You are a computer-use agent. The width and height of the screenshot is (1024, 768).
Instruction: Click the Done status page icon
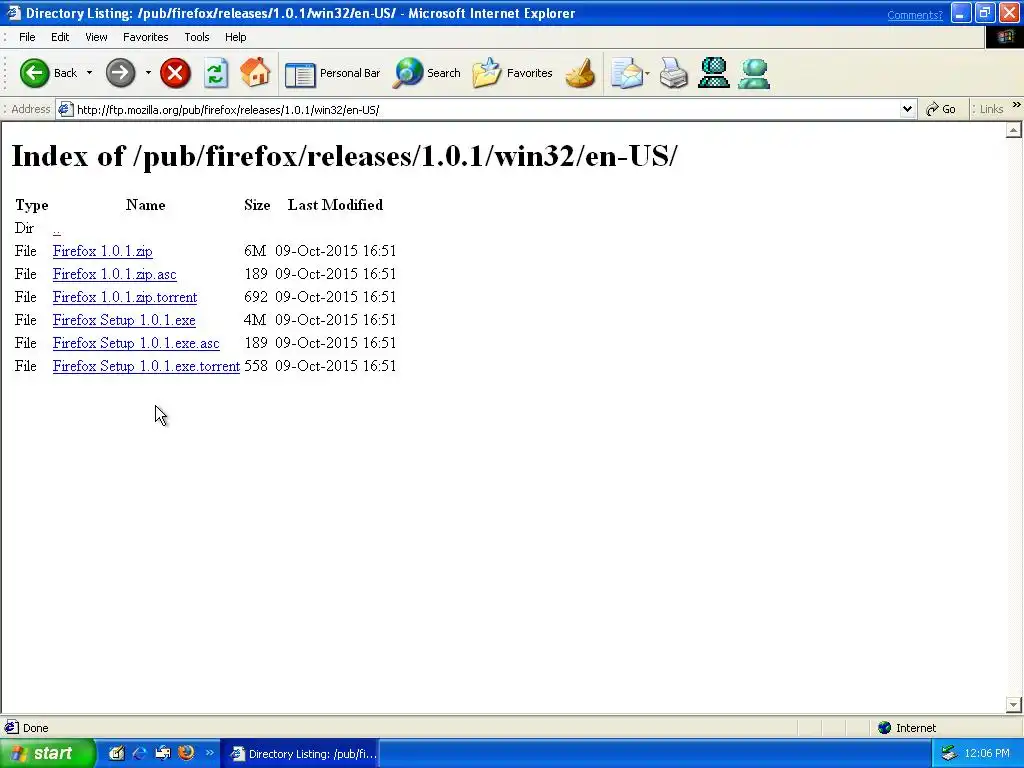click(x=12, y=727)
